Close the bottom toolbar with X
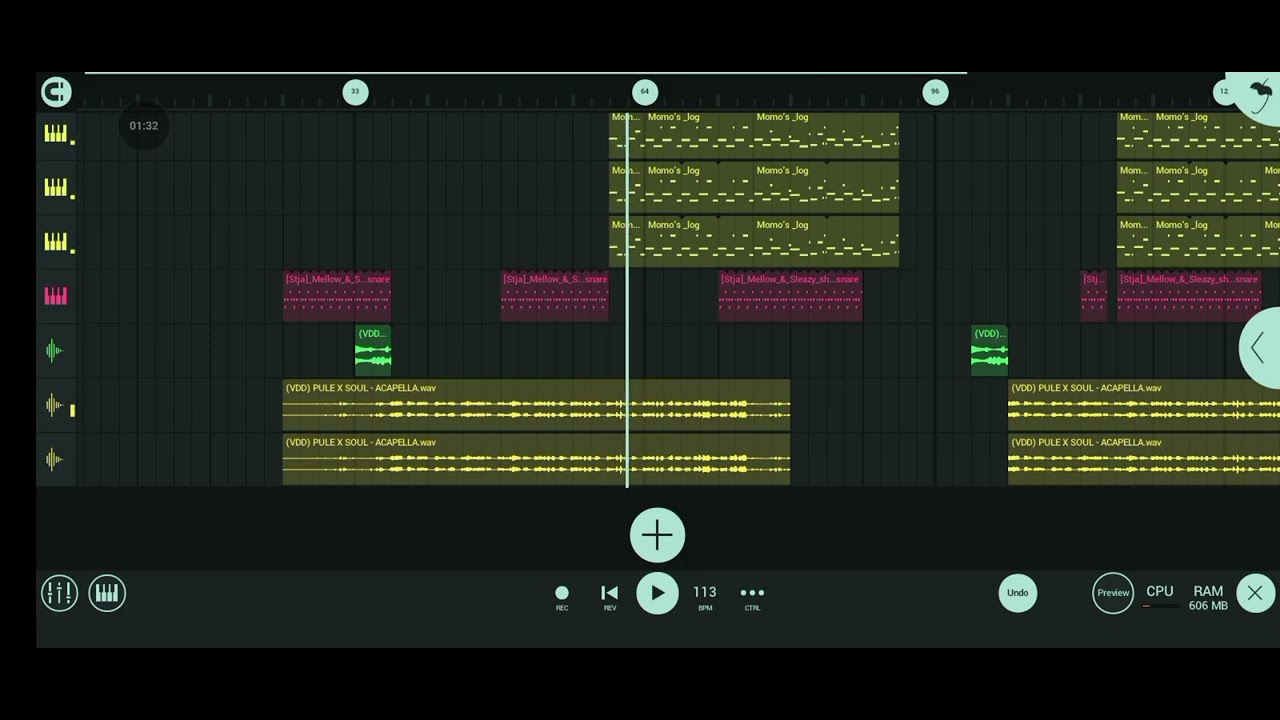Screen dimensions: 1280x720 pos(1255,593)
